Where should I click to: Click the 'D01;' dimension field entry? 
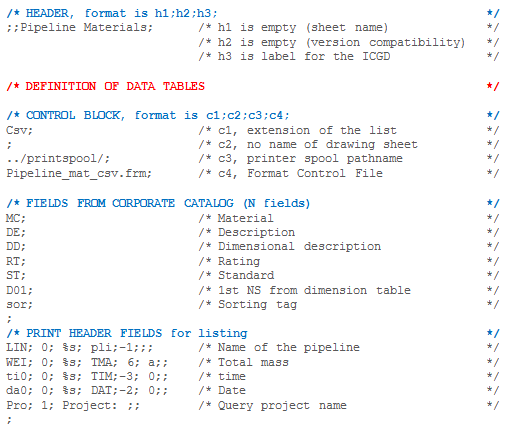[19, 290]
